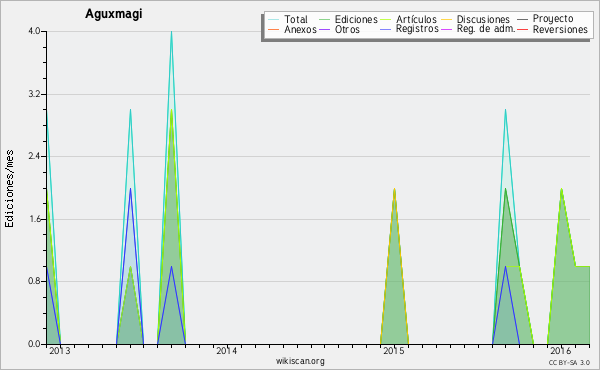Viewport: 600px width, 370px height.
Task: Click the 2014 x-axis label
Action: [x=227, y=350]
